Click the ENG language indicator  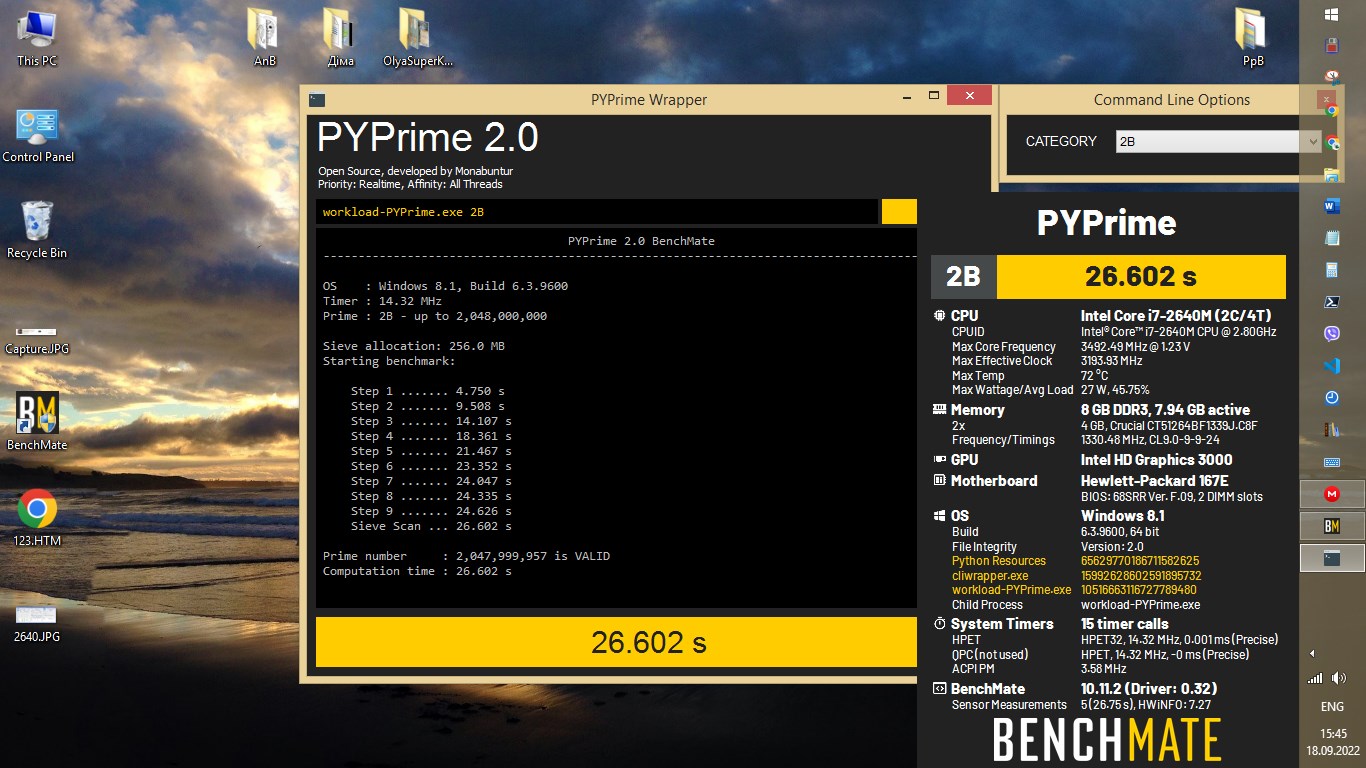tap(1332, 707)
